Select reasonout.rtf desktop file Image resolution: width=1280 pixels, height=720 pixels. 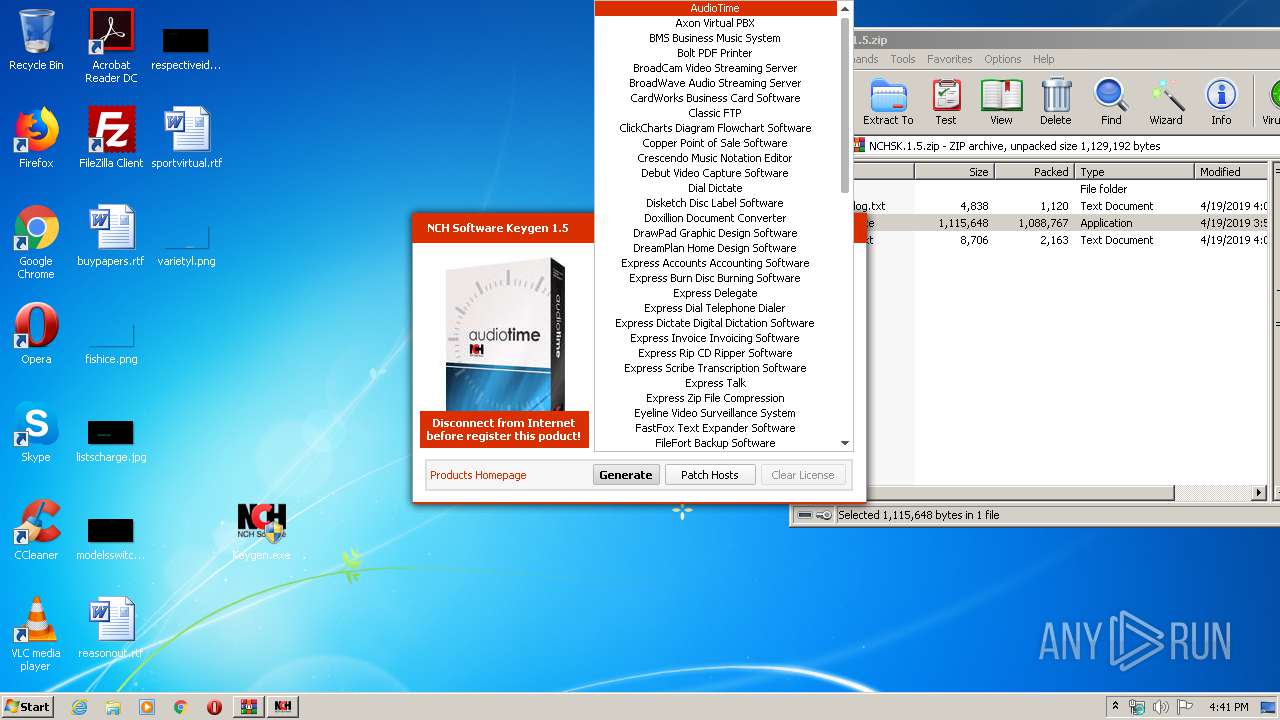[111, 628]
